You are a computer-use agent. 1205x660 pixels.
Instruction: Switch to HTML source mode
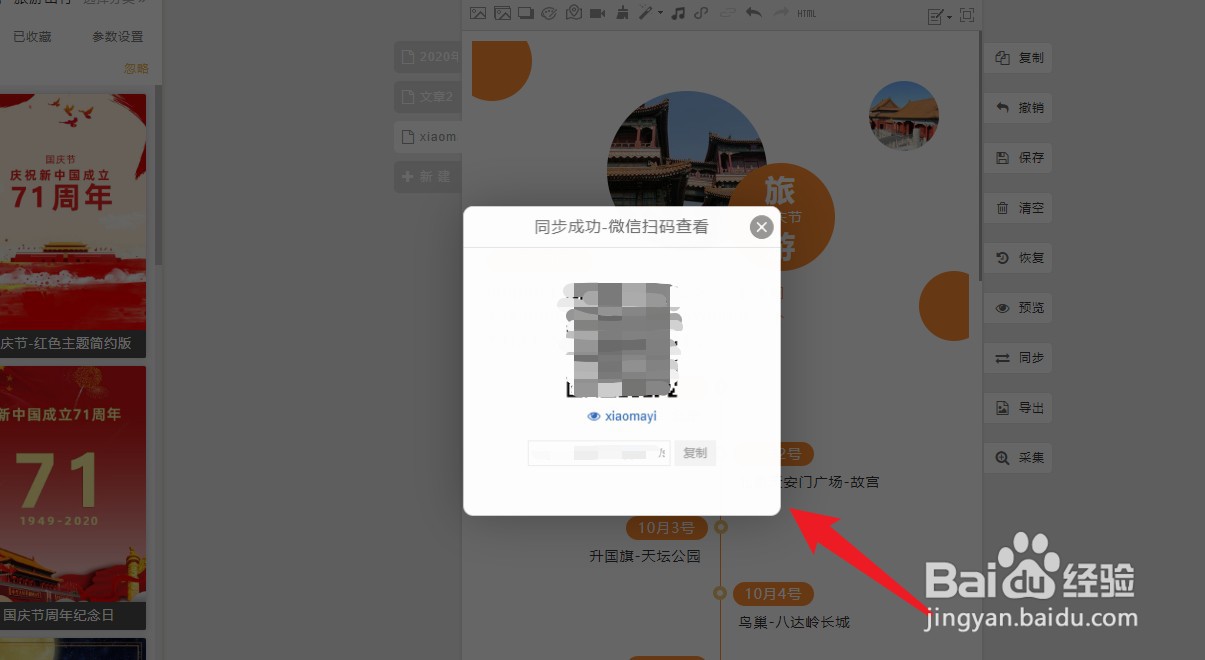[x=807, y=13]
